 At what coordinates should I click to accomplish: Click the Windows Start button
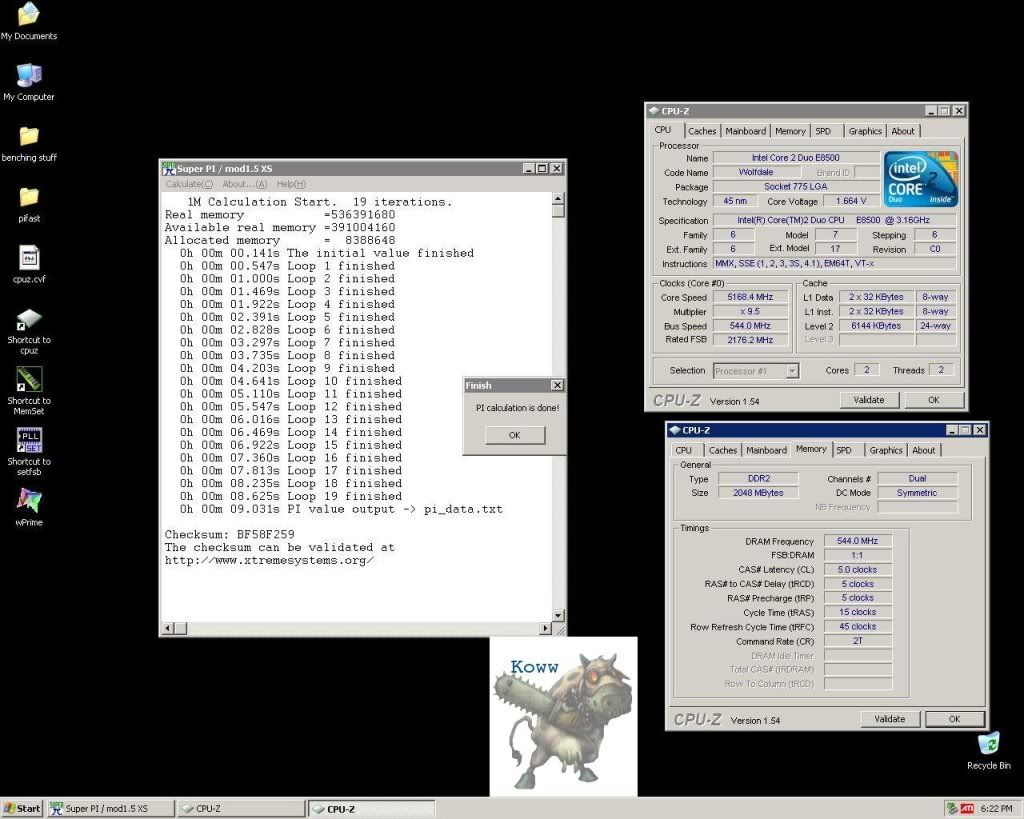[x=22, y=808]
